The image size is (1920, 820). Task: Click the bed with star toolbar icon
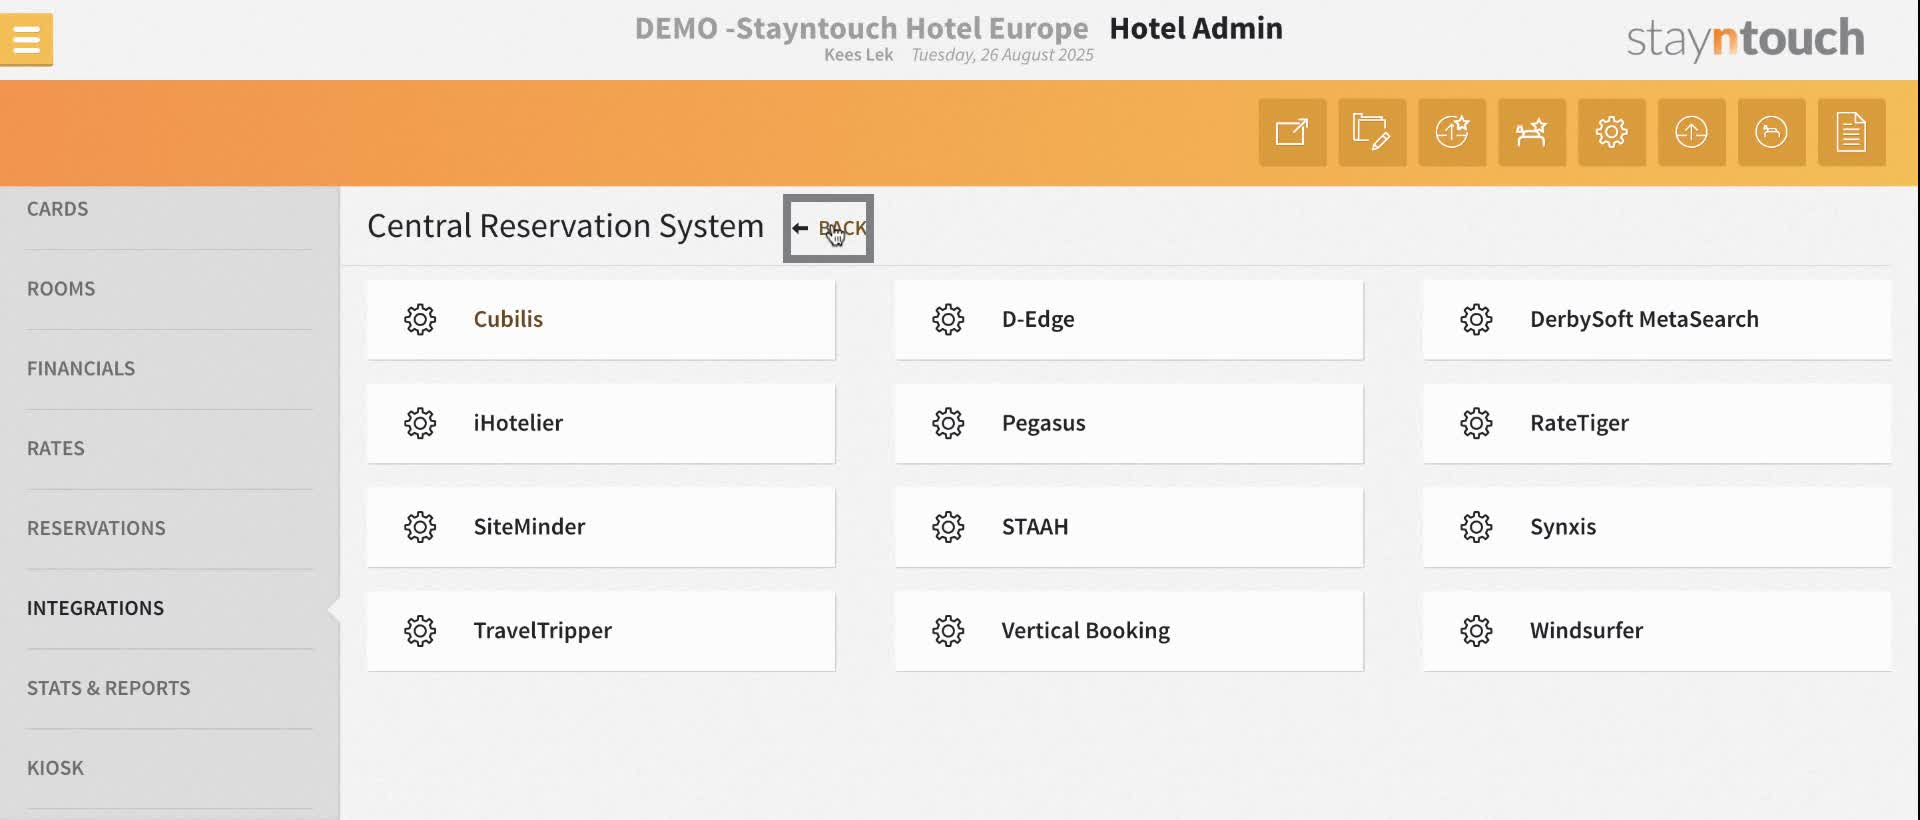click(x=1532, y=132)
